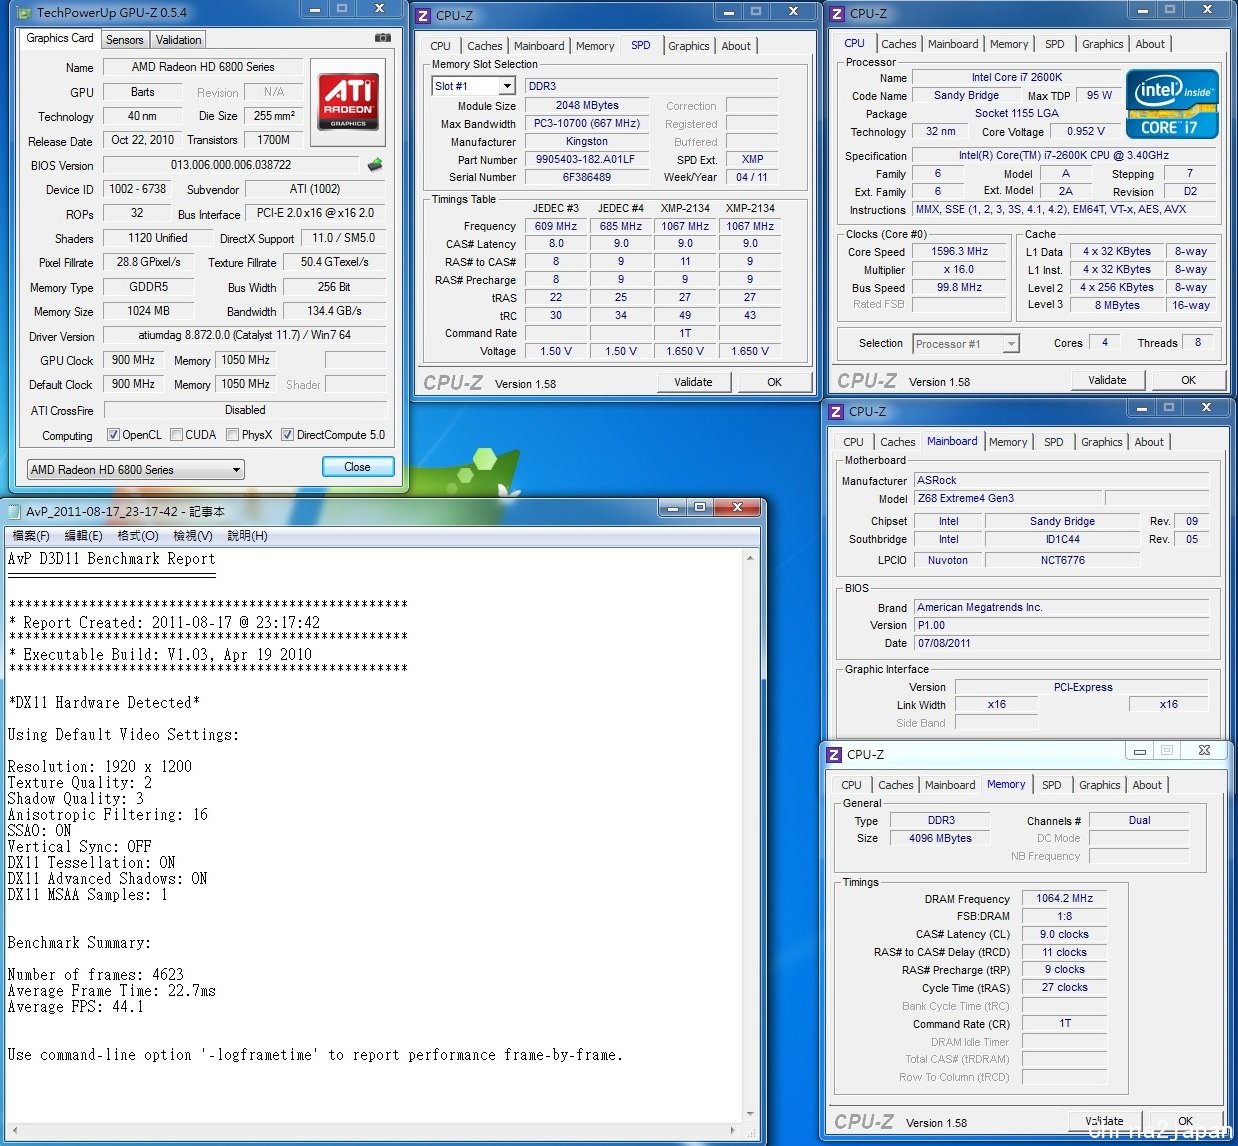
Task: Click the 'Average FPS: 44.1' line in Notepad
Action: tap(75, 1007)
